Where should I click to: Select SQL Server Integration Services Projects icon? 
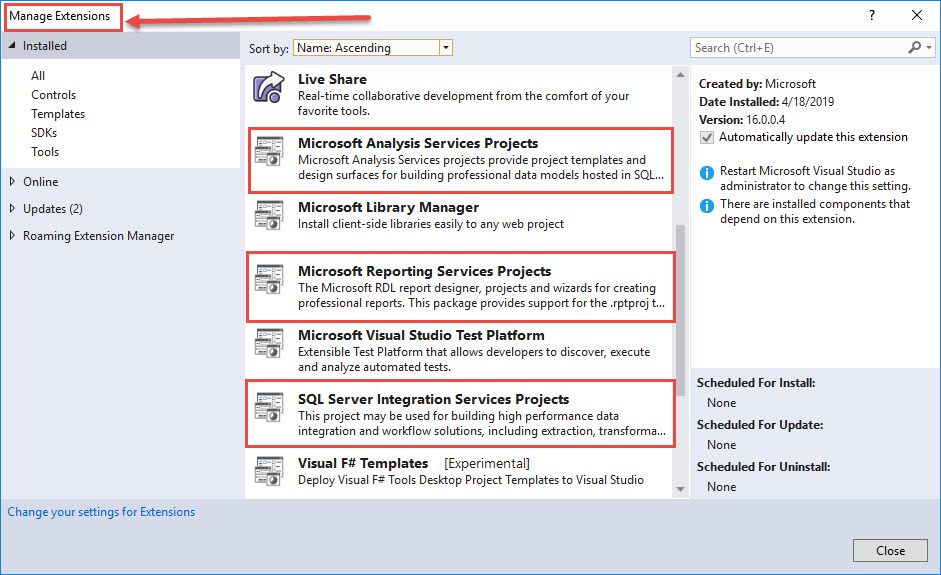(x=268, y=407)
